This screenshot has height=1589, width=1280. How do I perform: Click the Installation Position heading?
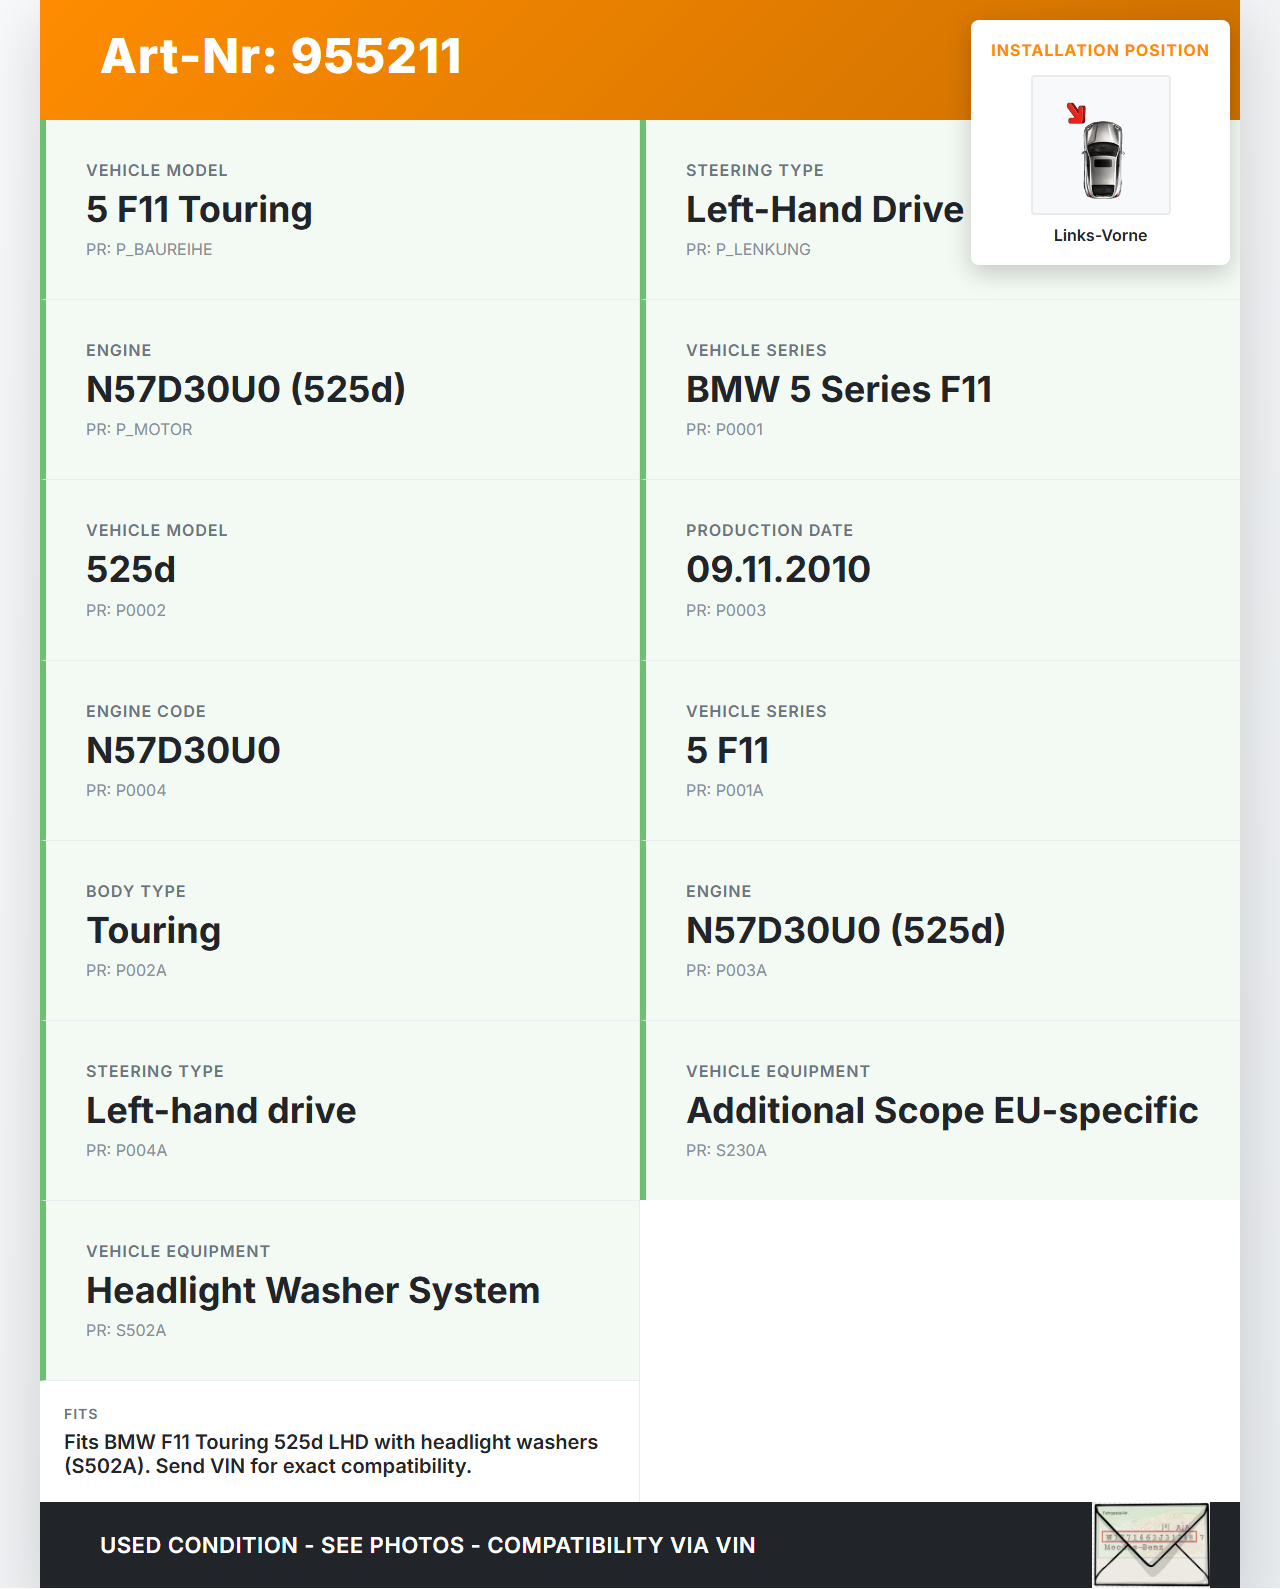pos(1099,51)
